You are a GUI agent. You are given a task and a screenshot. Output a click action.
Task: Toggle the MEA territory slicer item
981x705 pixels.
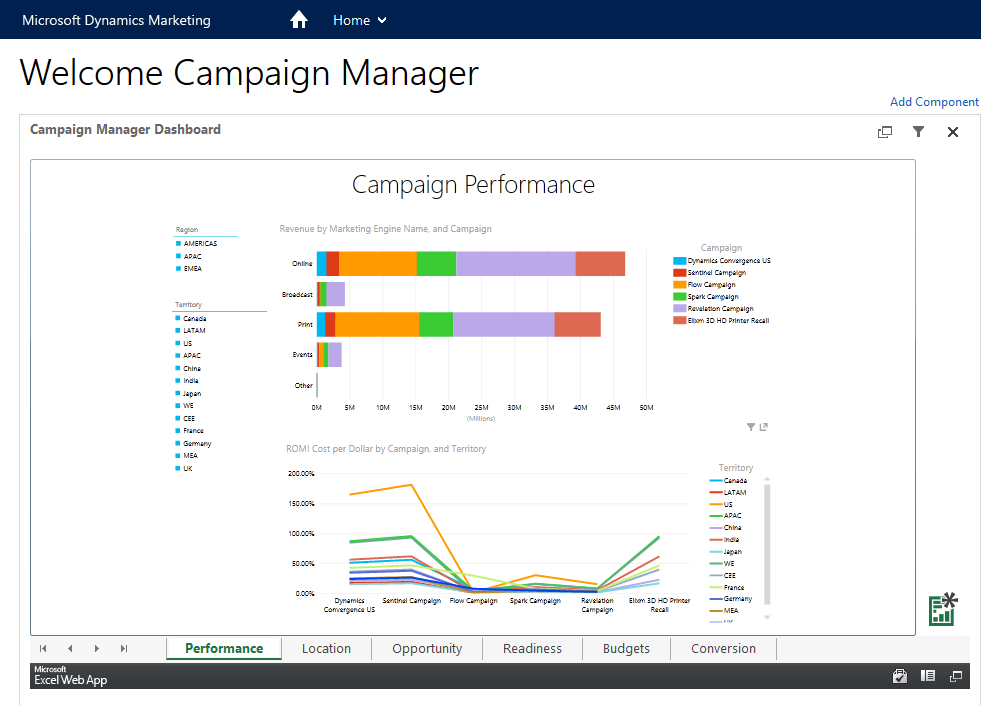(x=186, y=455)
